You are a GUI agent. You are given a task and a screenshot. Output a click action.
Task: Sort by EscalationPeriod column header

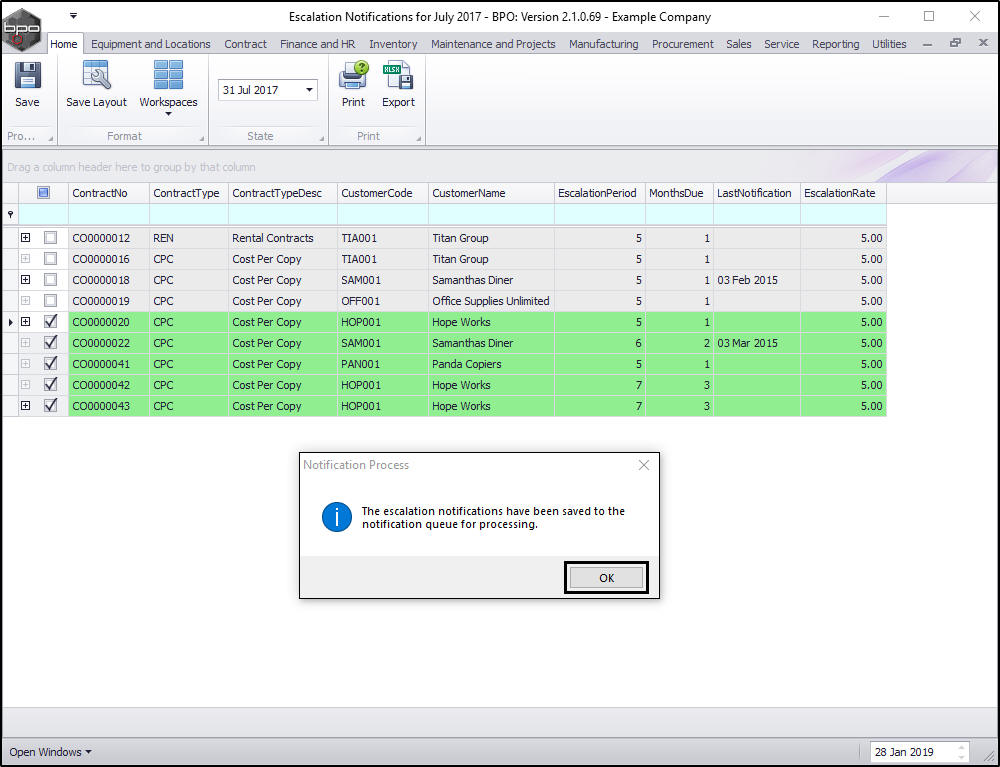click(599, 193)
